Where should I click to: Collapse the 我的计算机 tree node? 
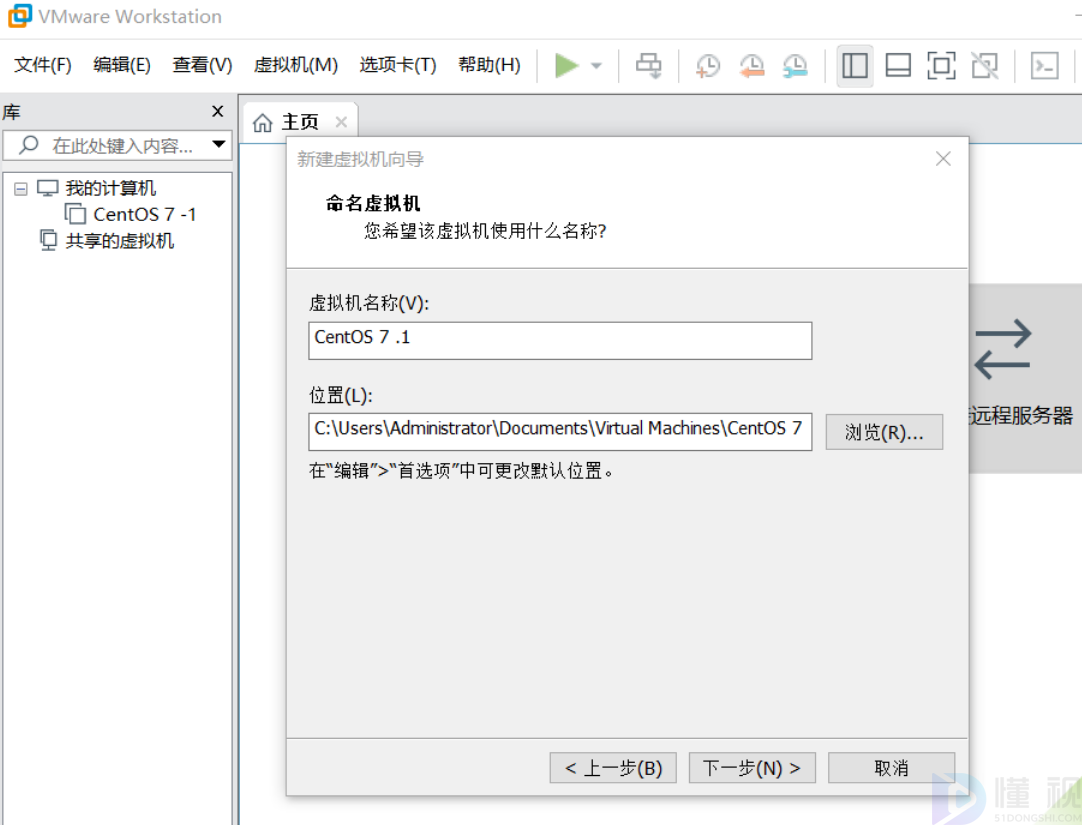click(21, 188)
